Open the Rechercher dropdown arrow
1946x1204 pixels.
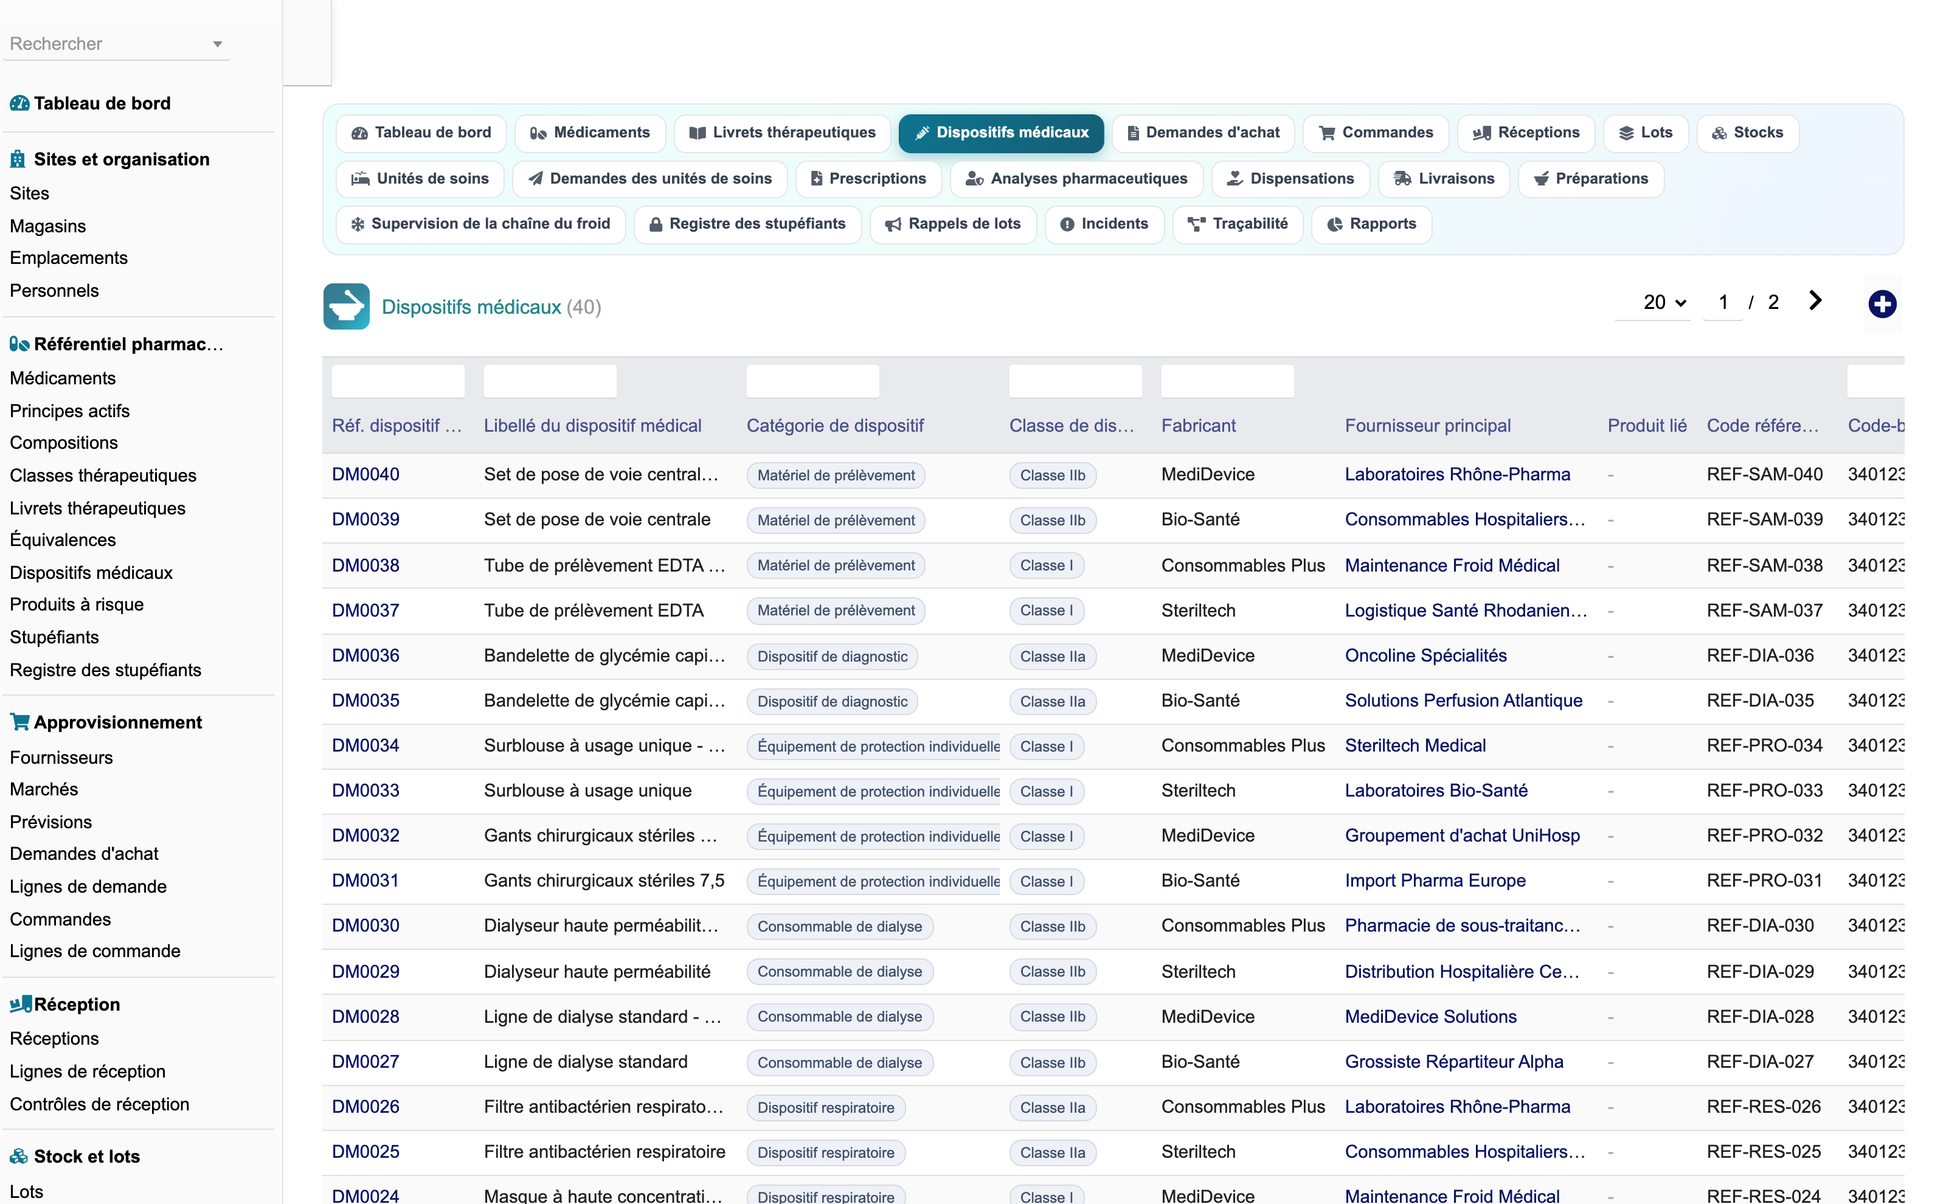pos(217,44)
